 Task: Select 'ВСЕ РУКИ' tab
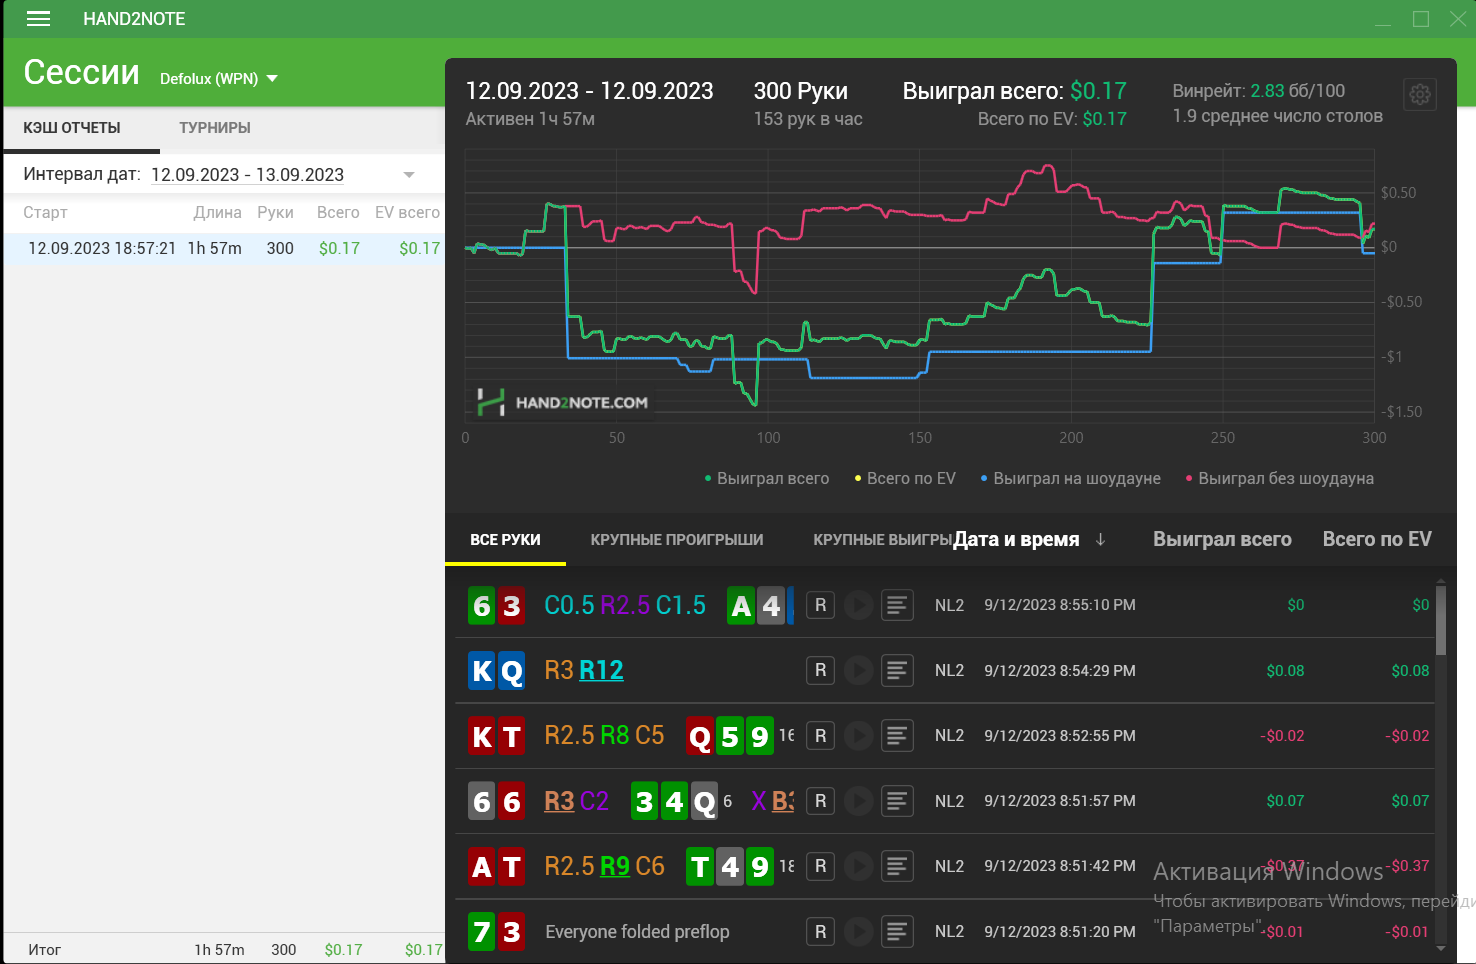coord(505,540)
